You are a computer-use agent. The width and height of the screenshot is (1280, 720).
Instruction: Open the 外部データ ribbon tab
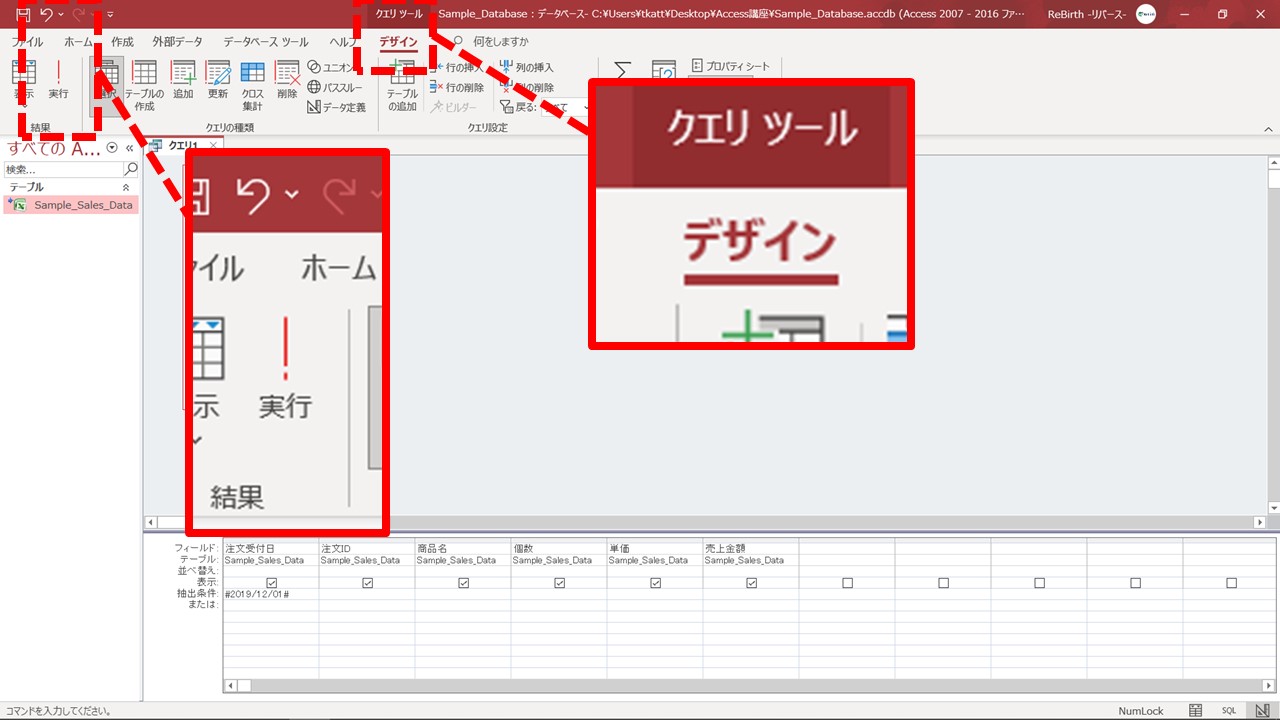(x=177, y=42)
